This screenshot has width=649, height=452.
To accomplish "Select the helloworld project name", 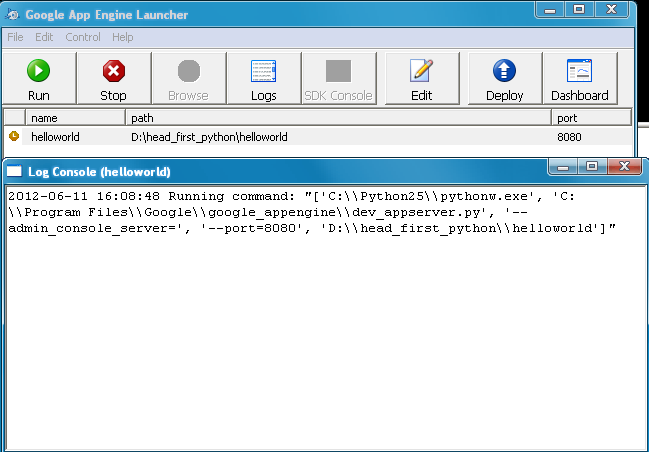I will pos(55,137).
